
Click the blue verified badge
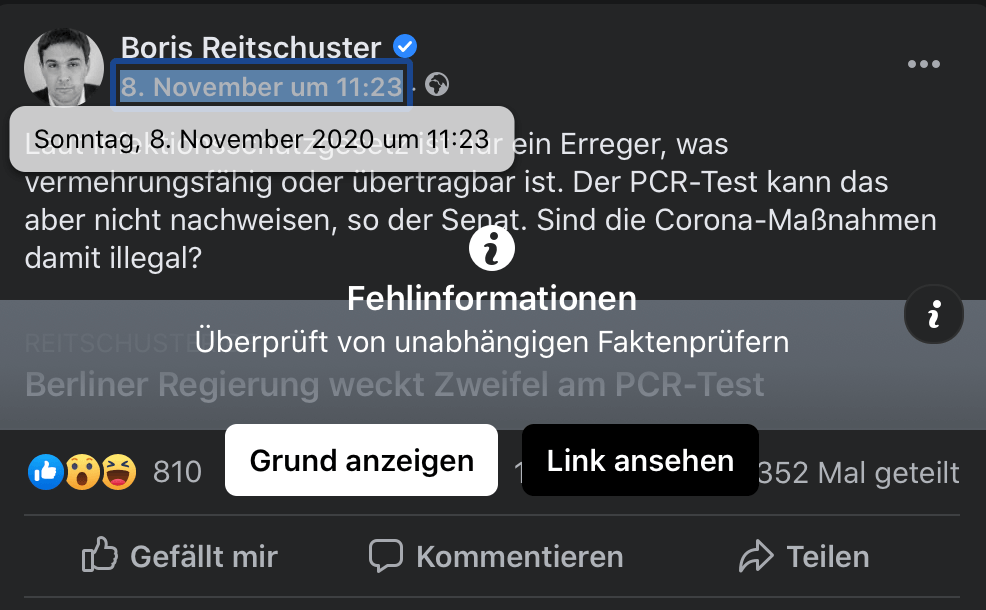[405, 46]
